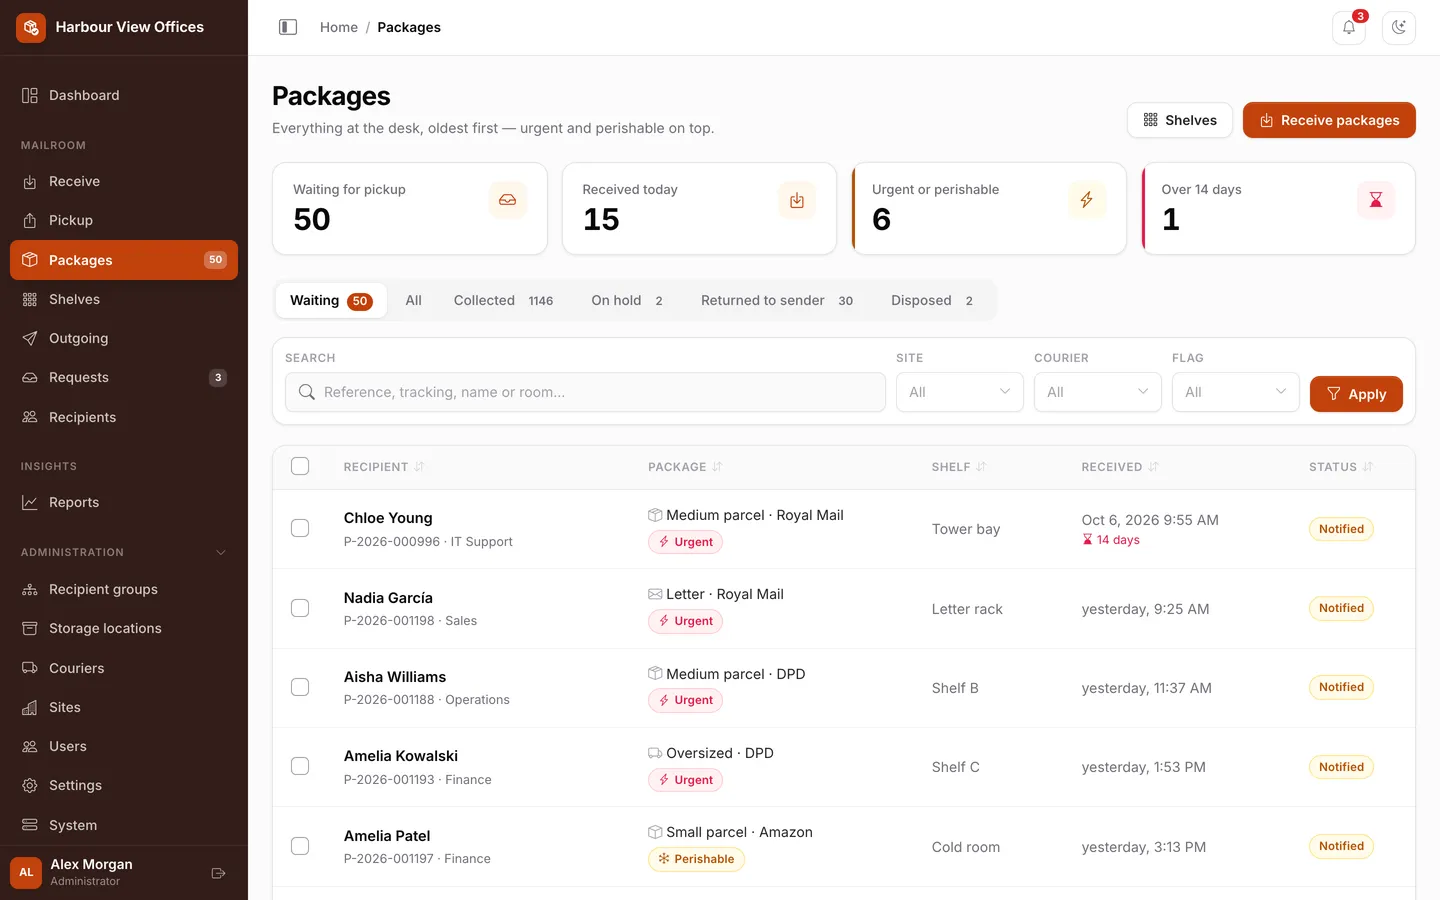Click the sign-out icon beside Alex Morgan

click(x=218, y=873)
